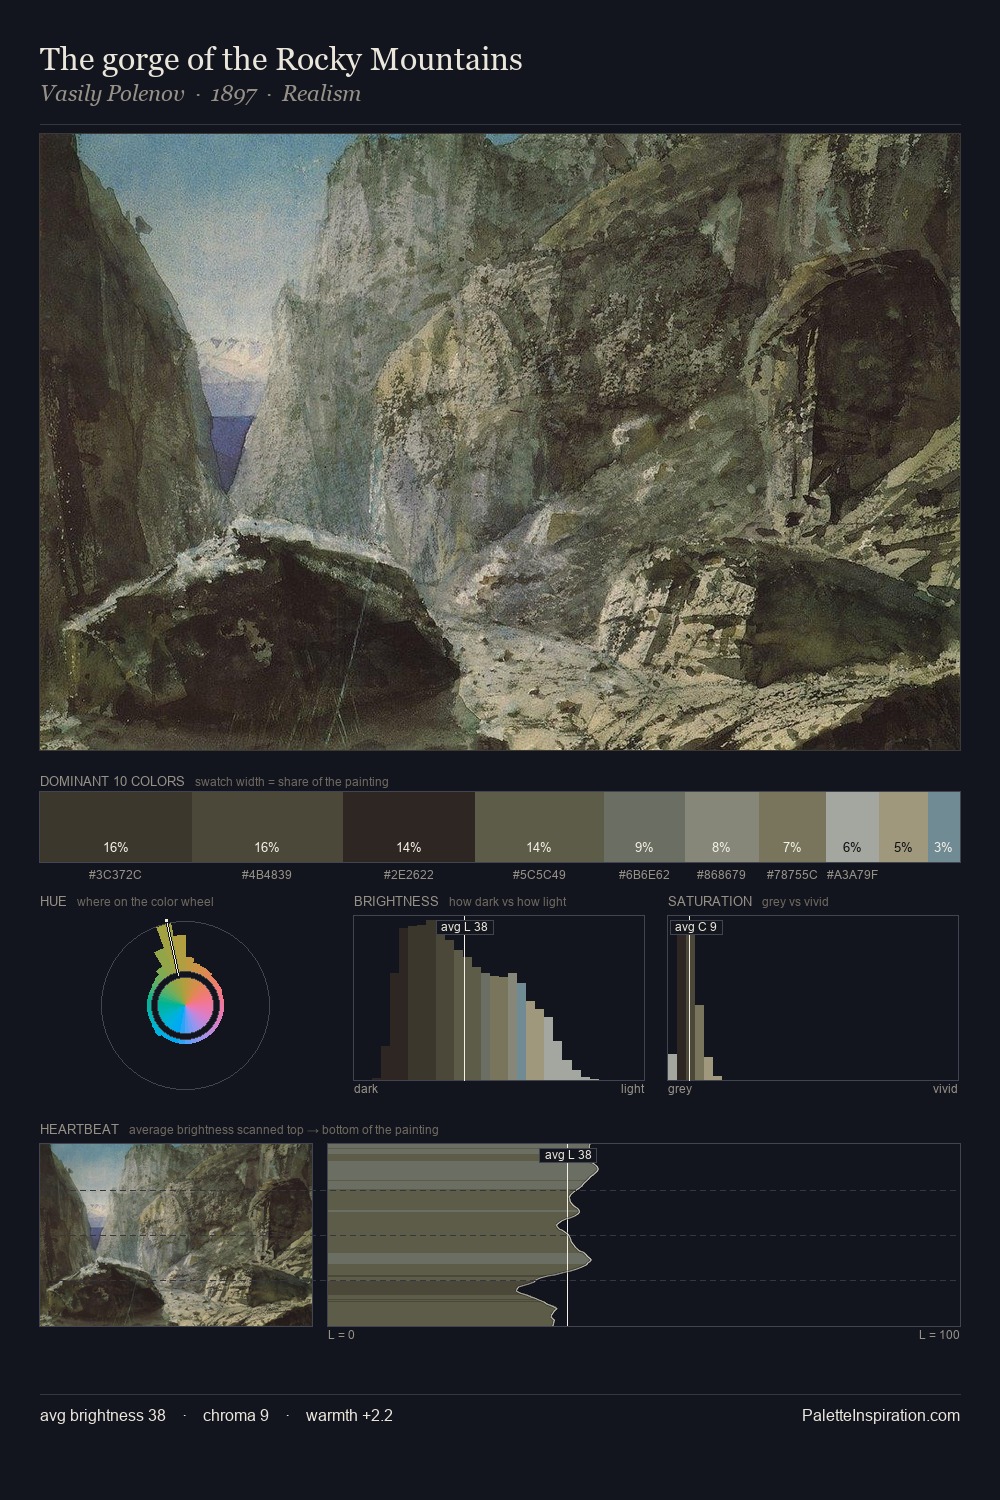Click the hex code '#A3A79F'

(852, 875)
